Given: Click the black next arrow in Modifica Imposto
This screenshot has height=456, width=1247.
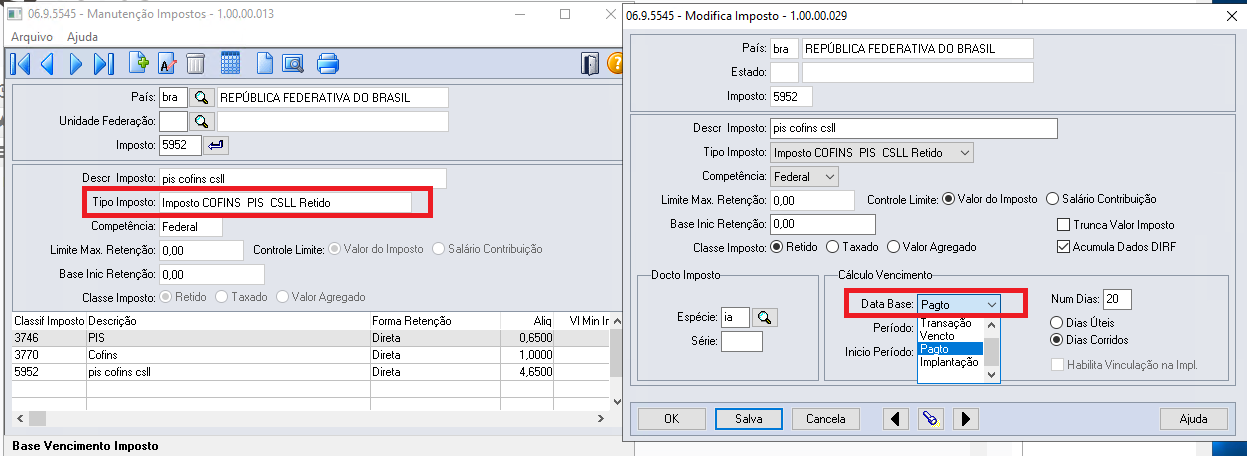Looking at the screenshot, I should (x=964, y=418).
